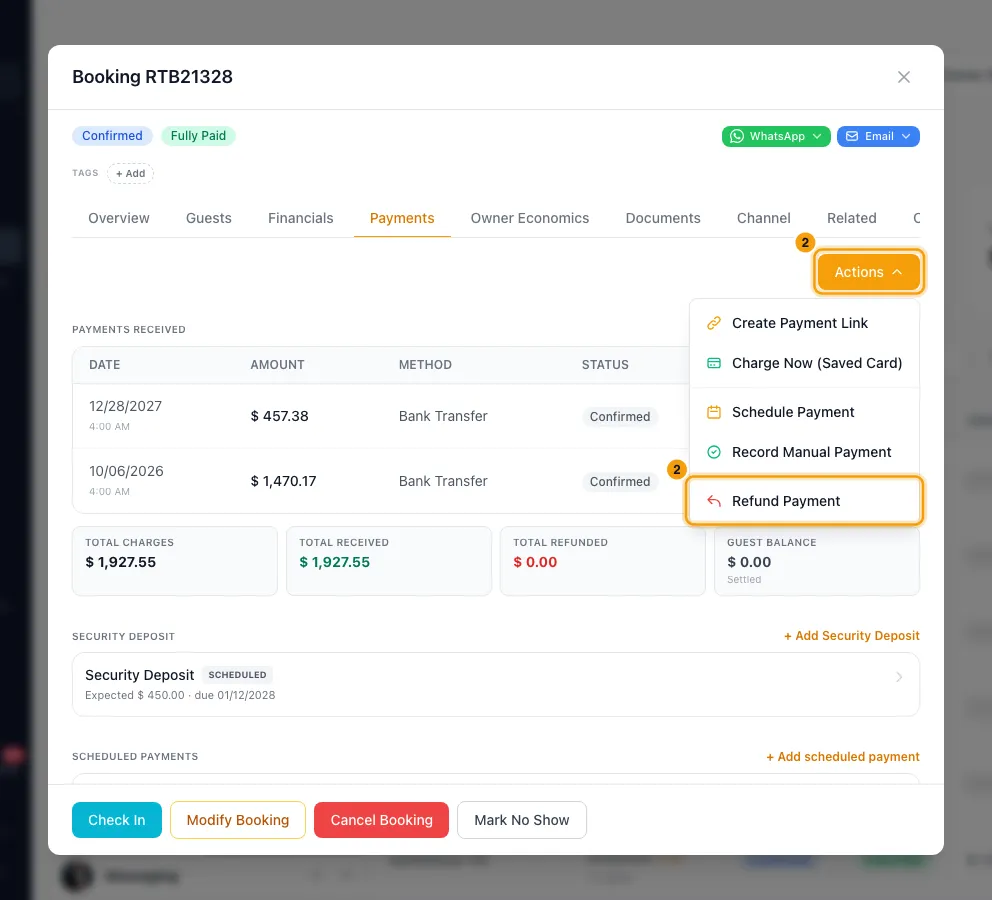Choose Schedule Payment from the menu

pyautogui.click(x=804, y=412)
